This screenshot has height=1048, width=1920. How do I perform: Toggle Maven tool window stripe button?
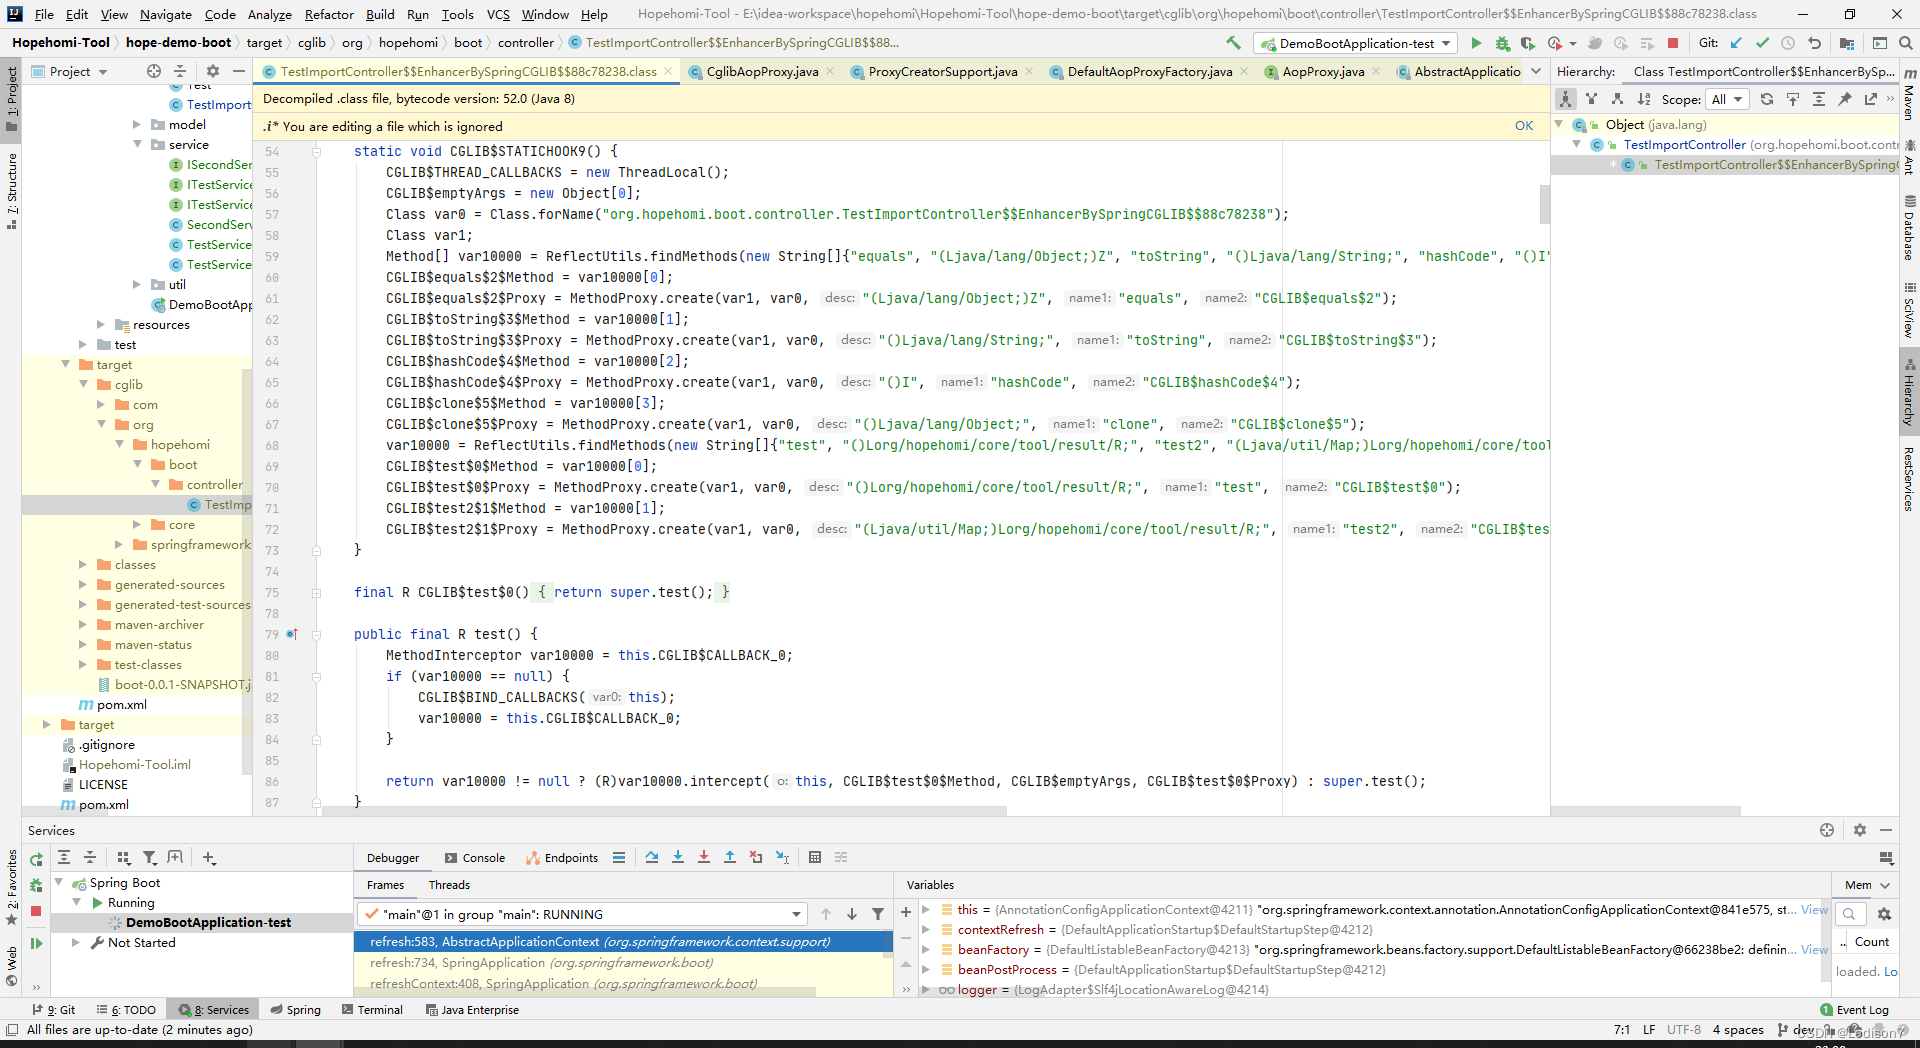[x=1909, y=94]
